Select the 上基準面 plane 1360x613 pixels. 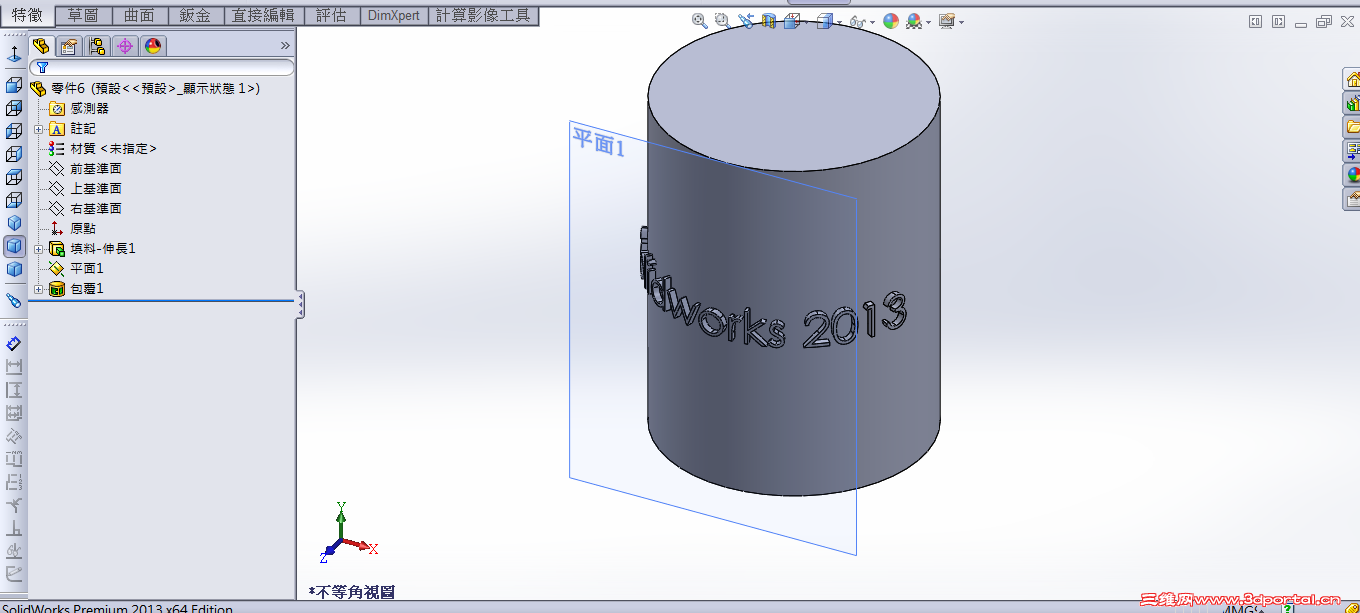coord(86,188)
